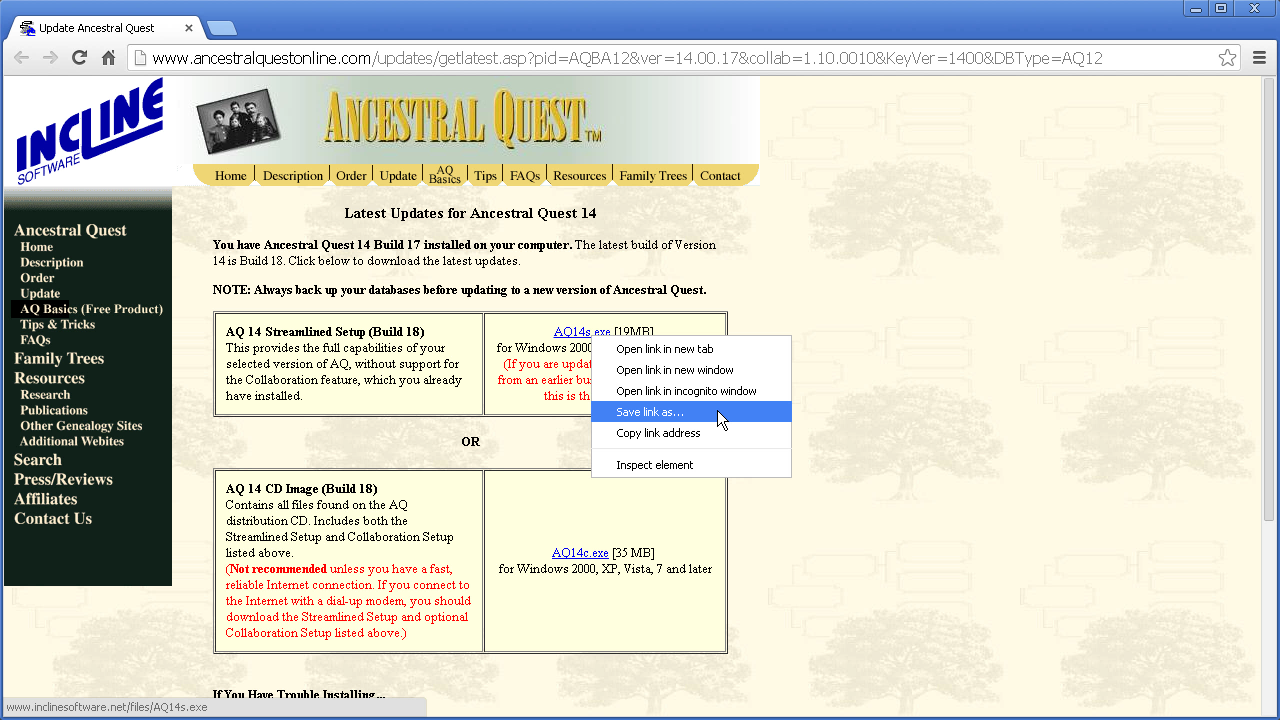The height and width of the screenshot is (720, 1280).
Task: Click AQ Basics (Free Product) sidebar link
Action: click(x=91, y=309)
